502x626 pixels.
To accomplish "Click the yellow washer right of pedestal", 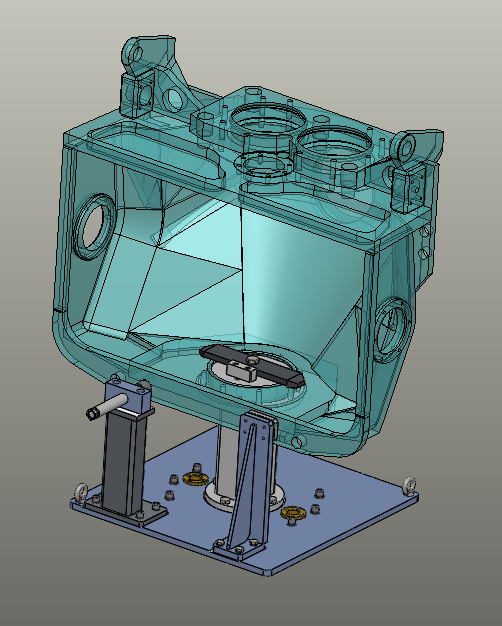I will pyautogui.click(x=294, y=513).
